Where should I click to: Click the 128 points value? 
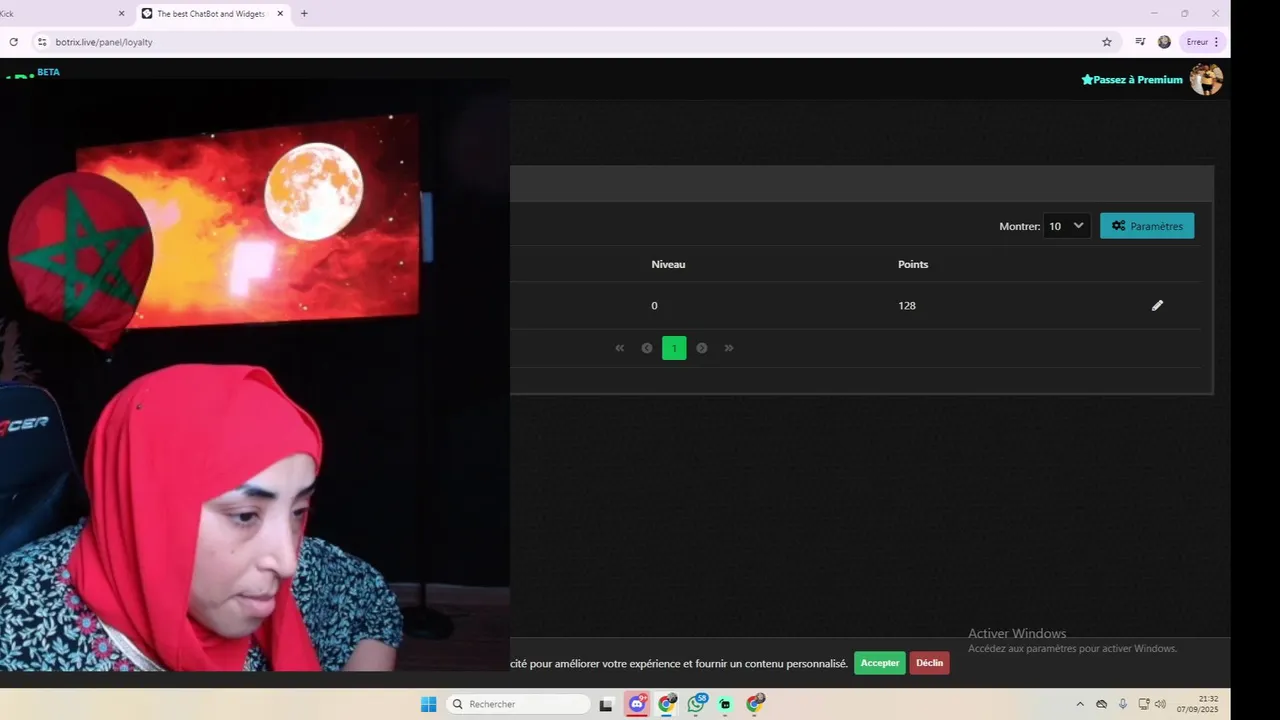(907, 305)
